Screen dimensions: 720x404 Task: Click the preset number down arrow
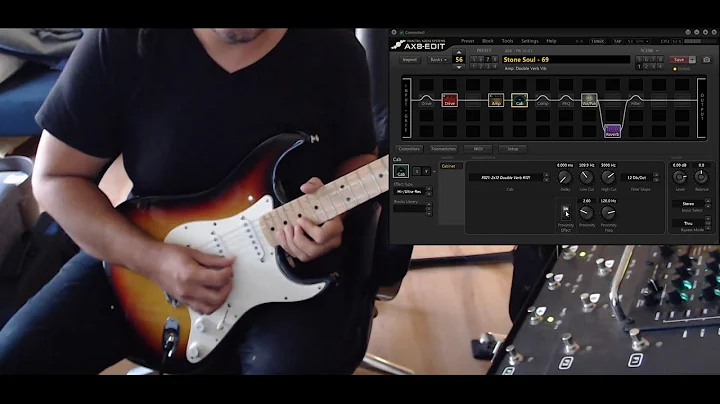tap(459, 67)
